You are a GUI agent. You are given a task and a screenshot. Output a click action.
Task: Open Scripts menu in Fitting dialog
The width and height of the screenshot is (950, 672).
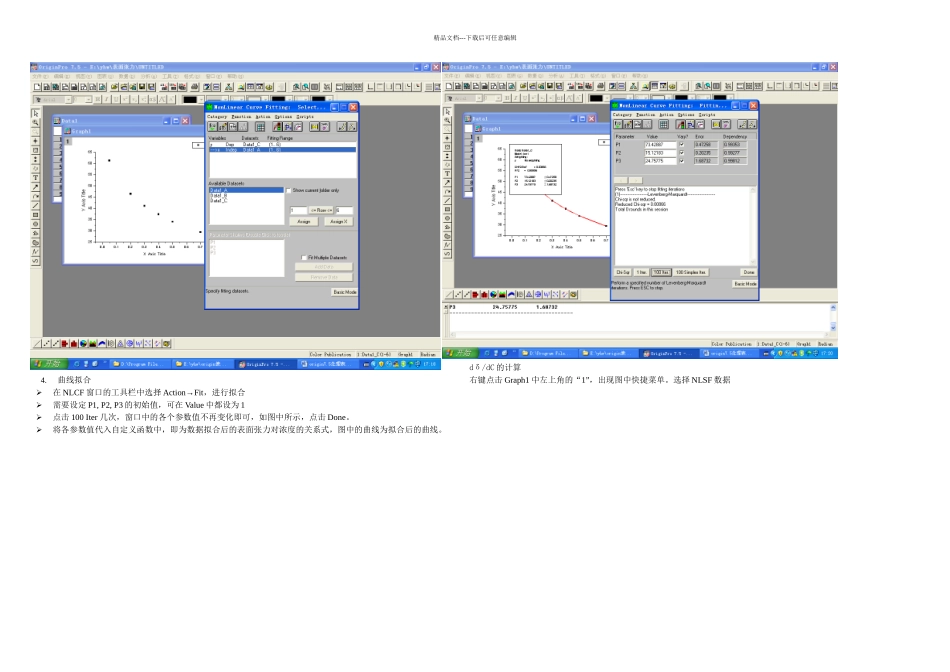click(707, 115)
